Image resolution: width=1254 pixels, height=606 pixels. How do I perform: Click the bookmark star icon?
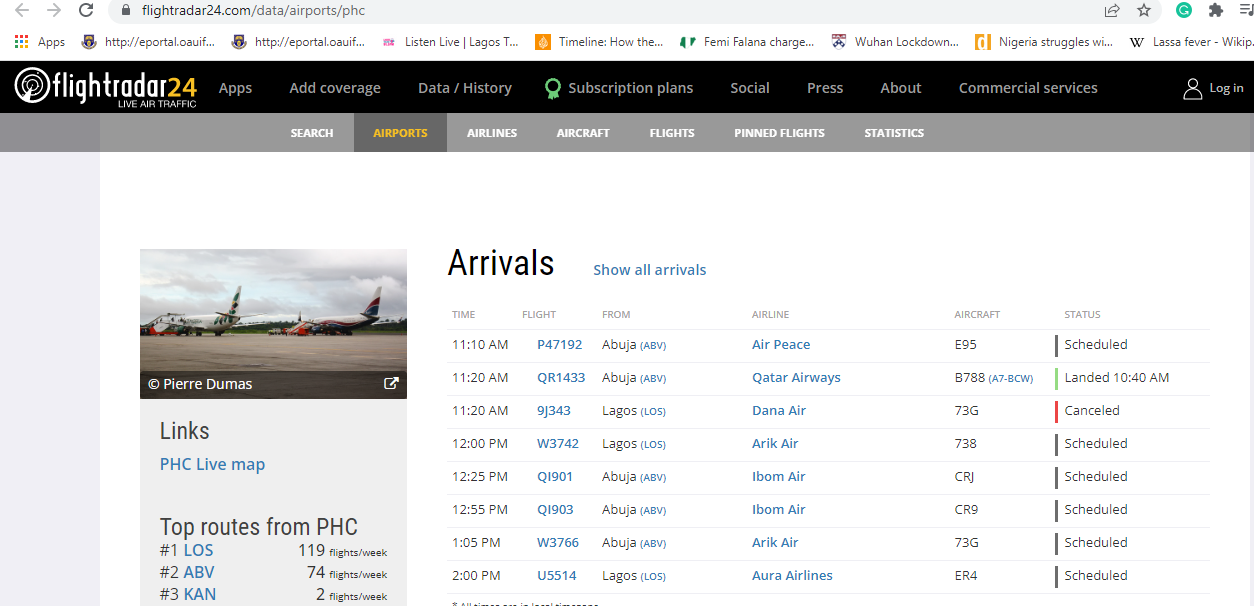click(1143, 12)
